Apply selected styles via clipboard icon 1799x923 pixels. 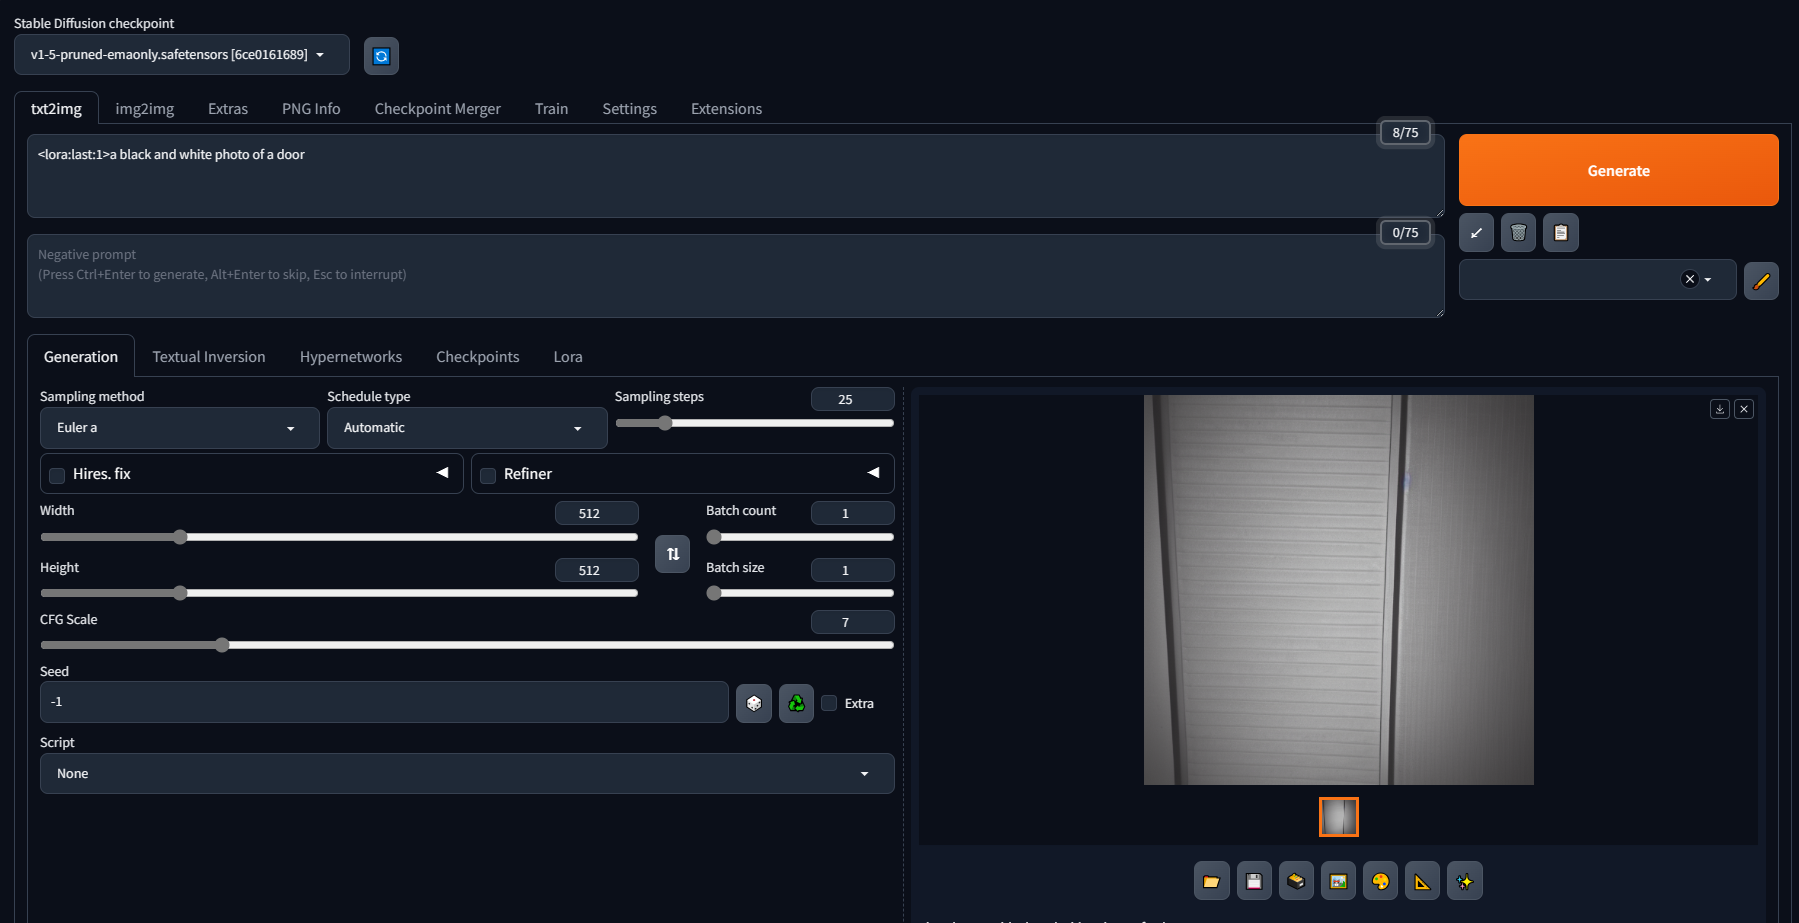[x=1560, y=233]
